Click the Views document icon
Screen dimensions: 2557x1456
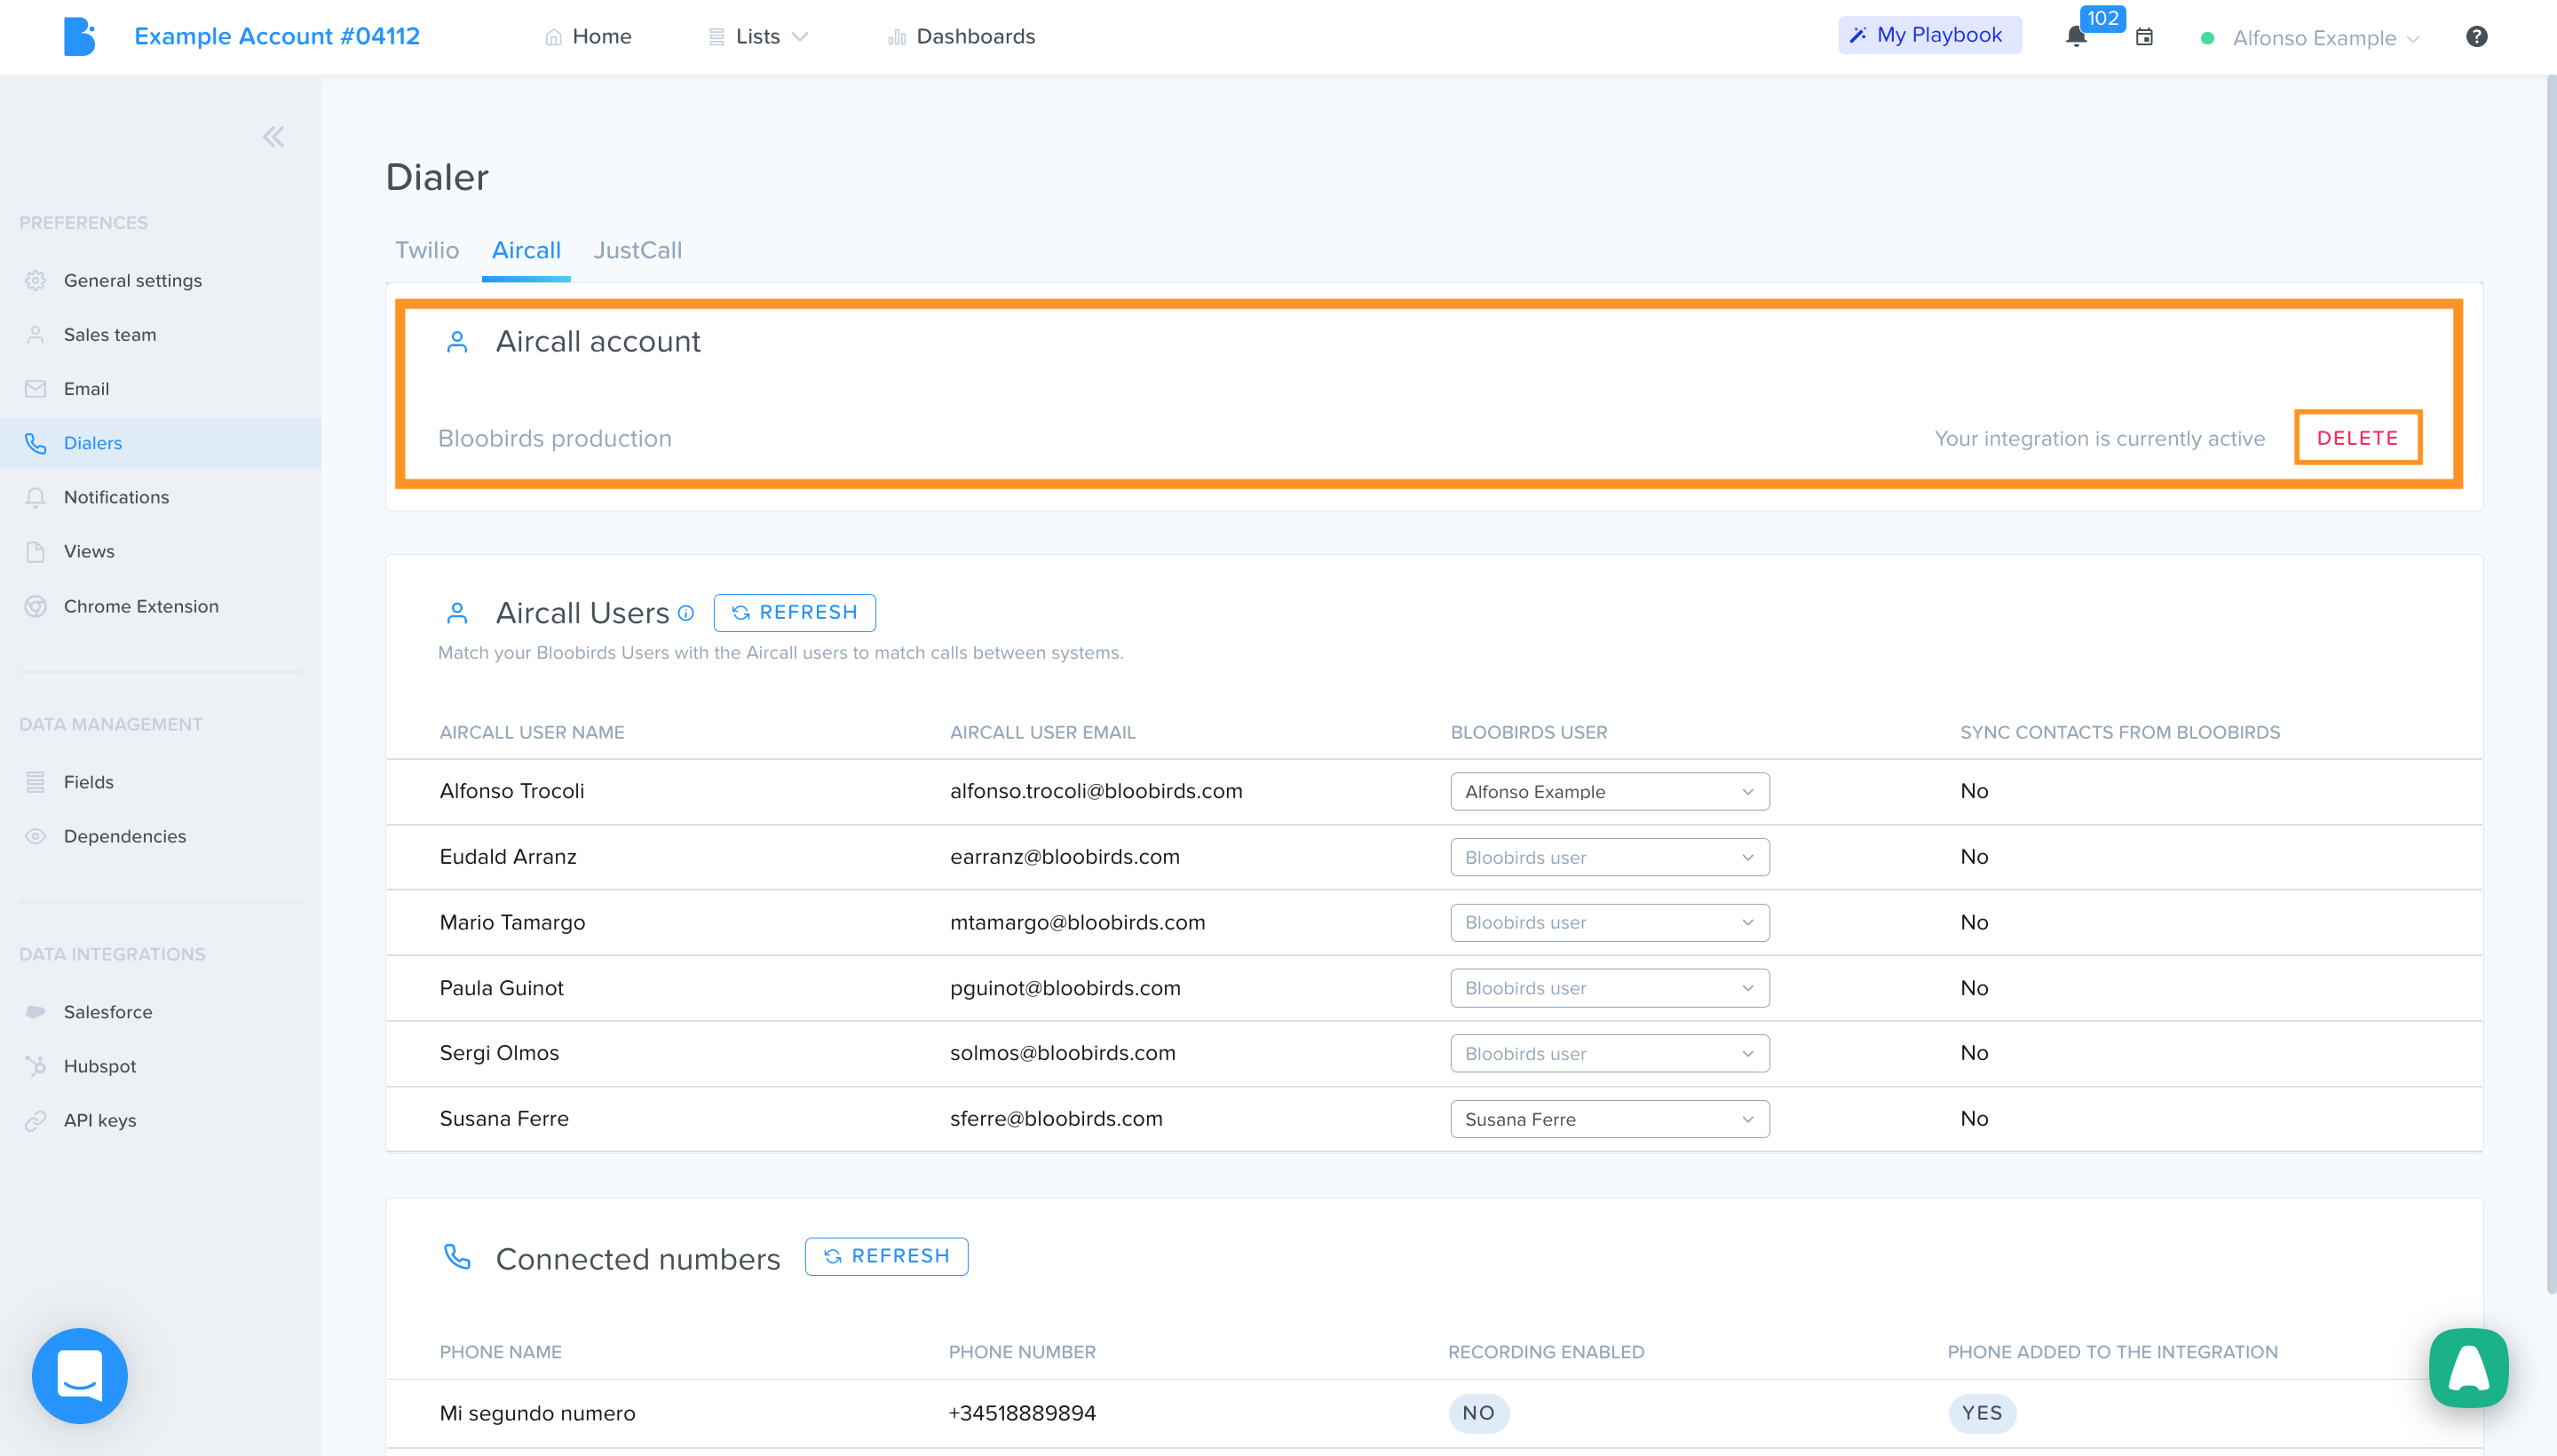(36, 551)
